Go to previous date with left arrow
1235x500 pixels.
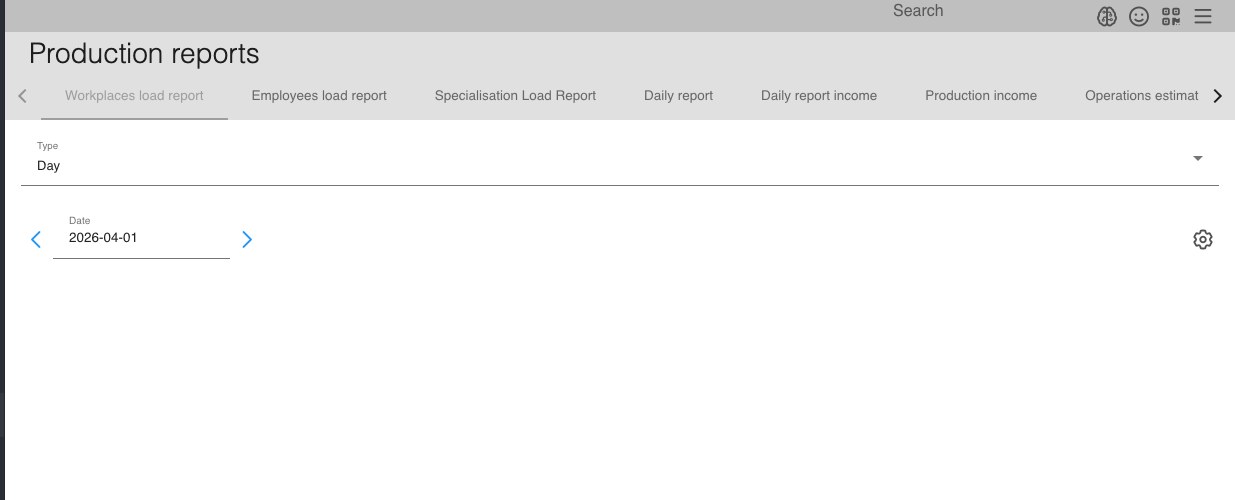(x=36, y=240)
